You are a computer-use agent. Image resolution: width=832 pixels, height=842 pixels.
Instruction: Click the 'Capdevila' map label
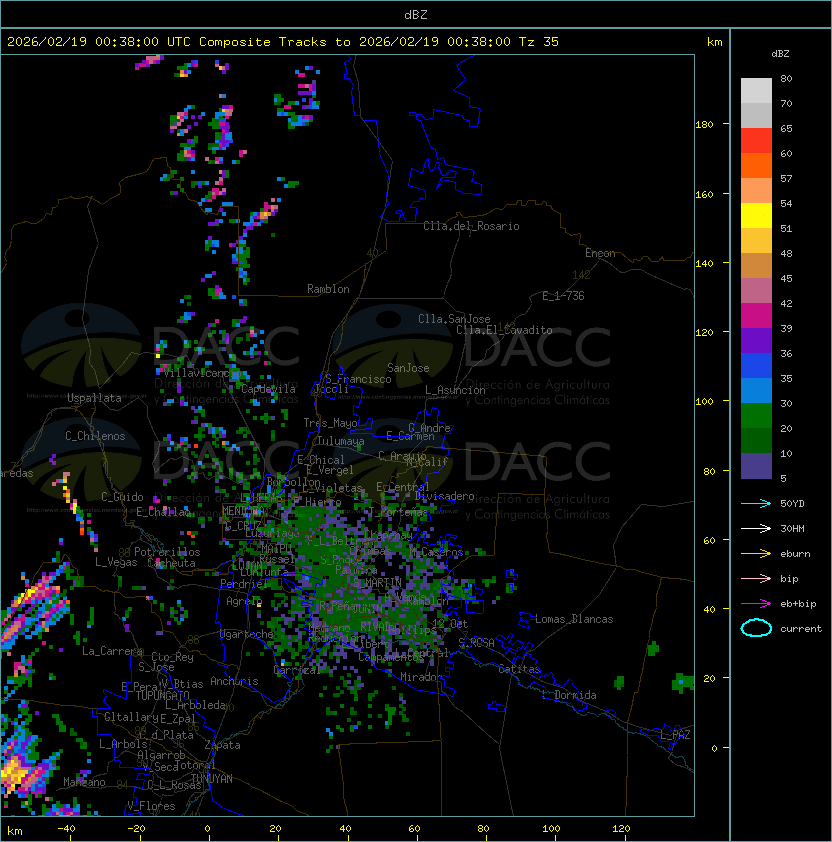(x=268, y=389)
